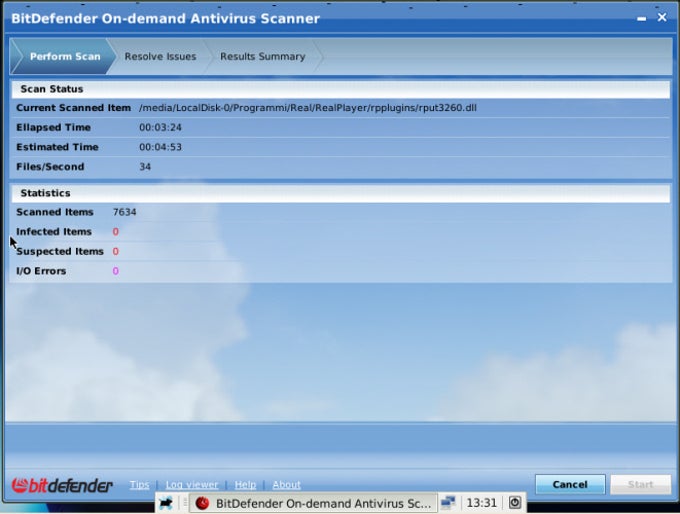This screenshot has height=514, width=680.
Task: Click the Files/Second value 34
Action: pyautogui.click(x=145, y=167)
